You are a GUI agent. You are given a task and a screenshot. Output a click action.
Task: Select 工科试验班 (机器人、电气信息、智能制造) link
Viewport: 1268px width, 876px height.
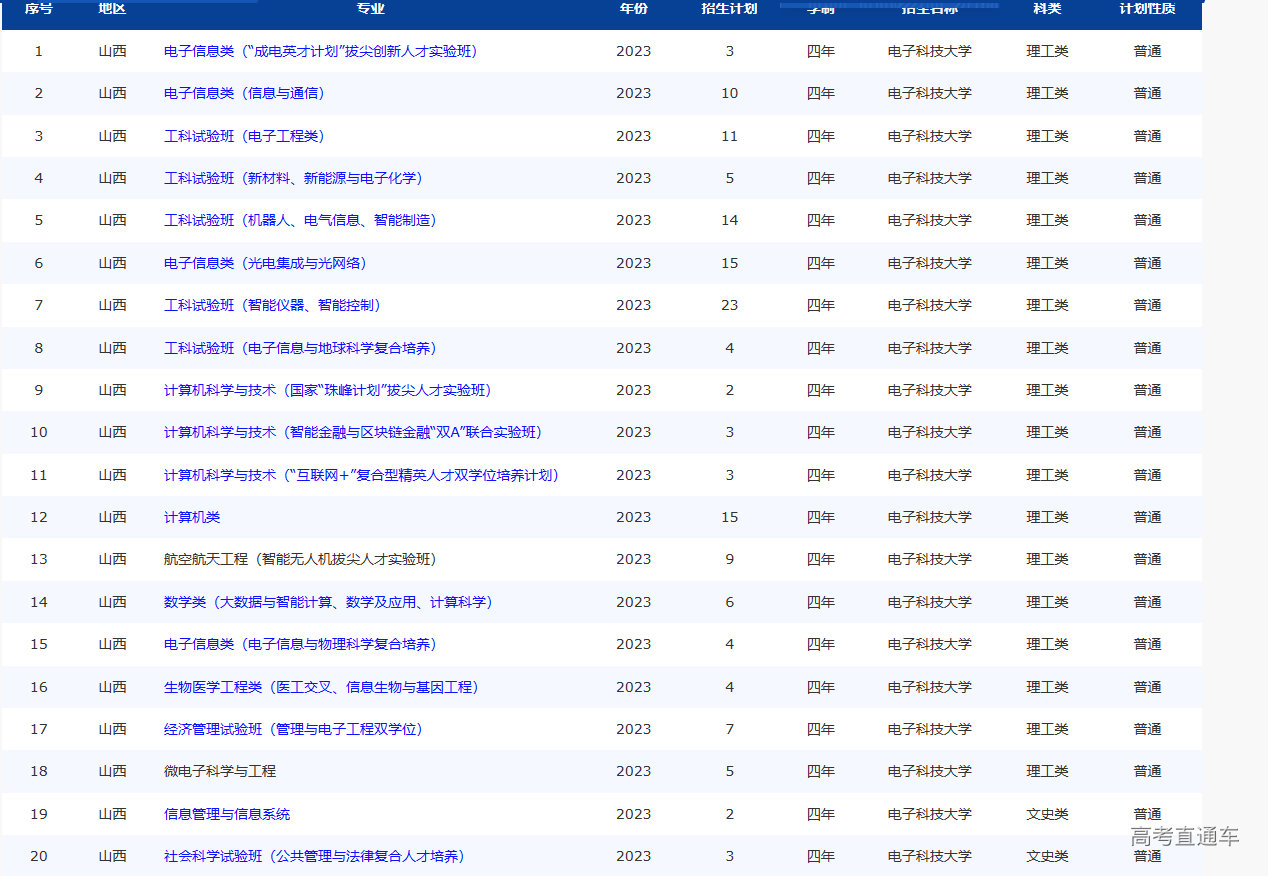tap(300, 220)
